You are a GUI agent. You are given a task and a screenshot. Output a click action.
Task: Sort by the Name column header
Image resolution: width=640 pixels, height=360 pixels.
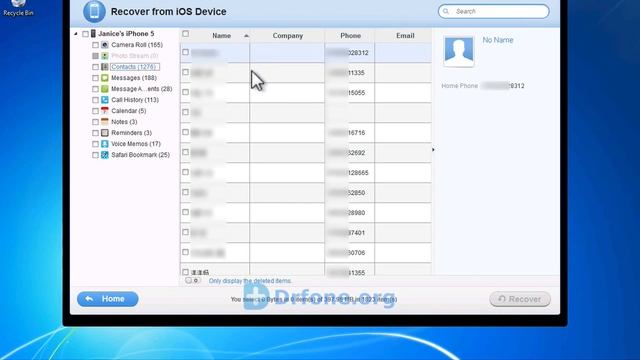tap(222, 36)
